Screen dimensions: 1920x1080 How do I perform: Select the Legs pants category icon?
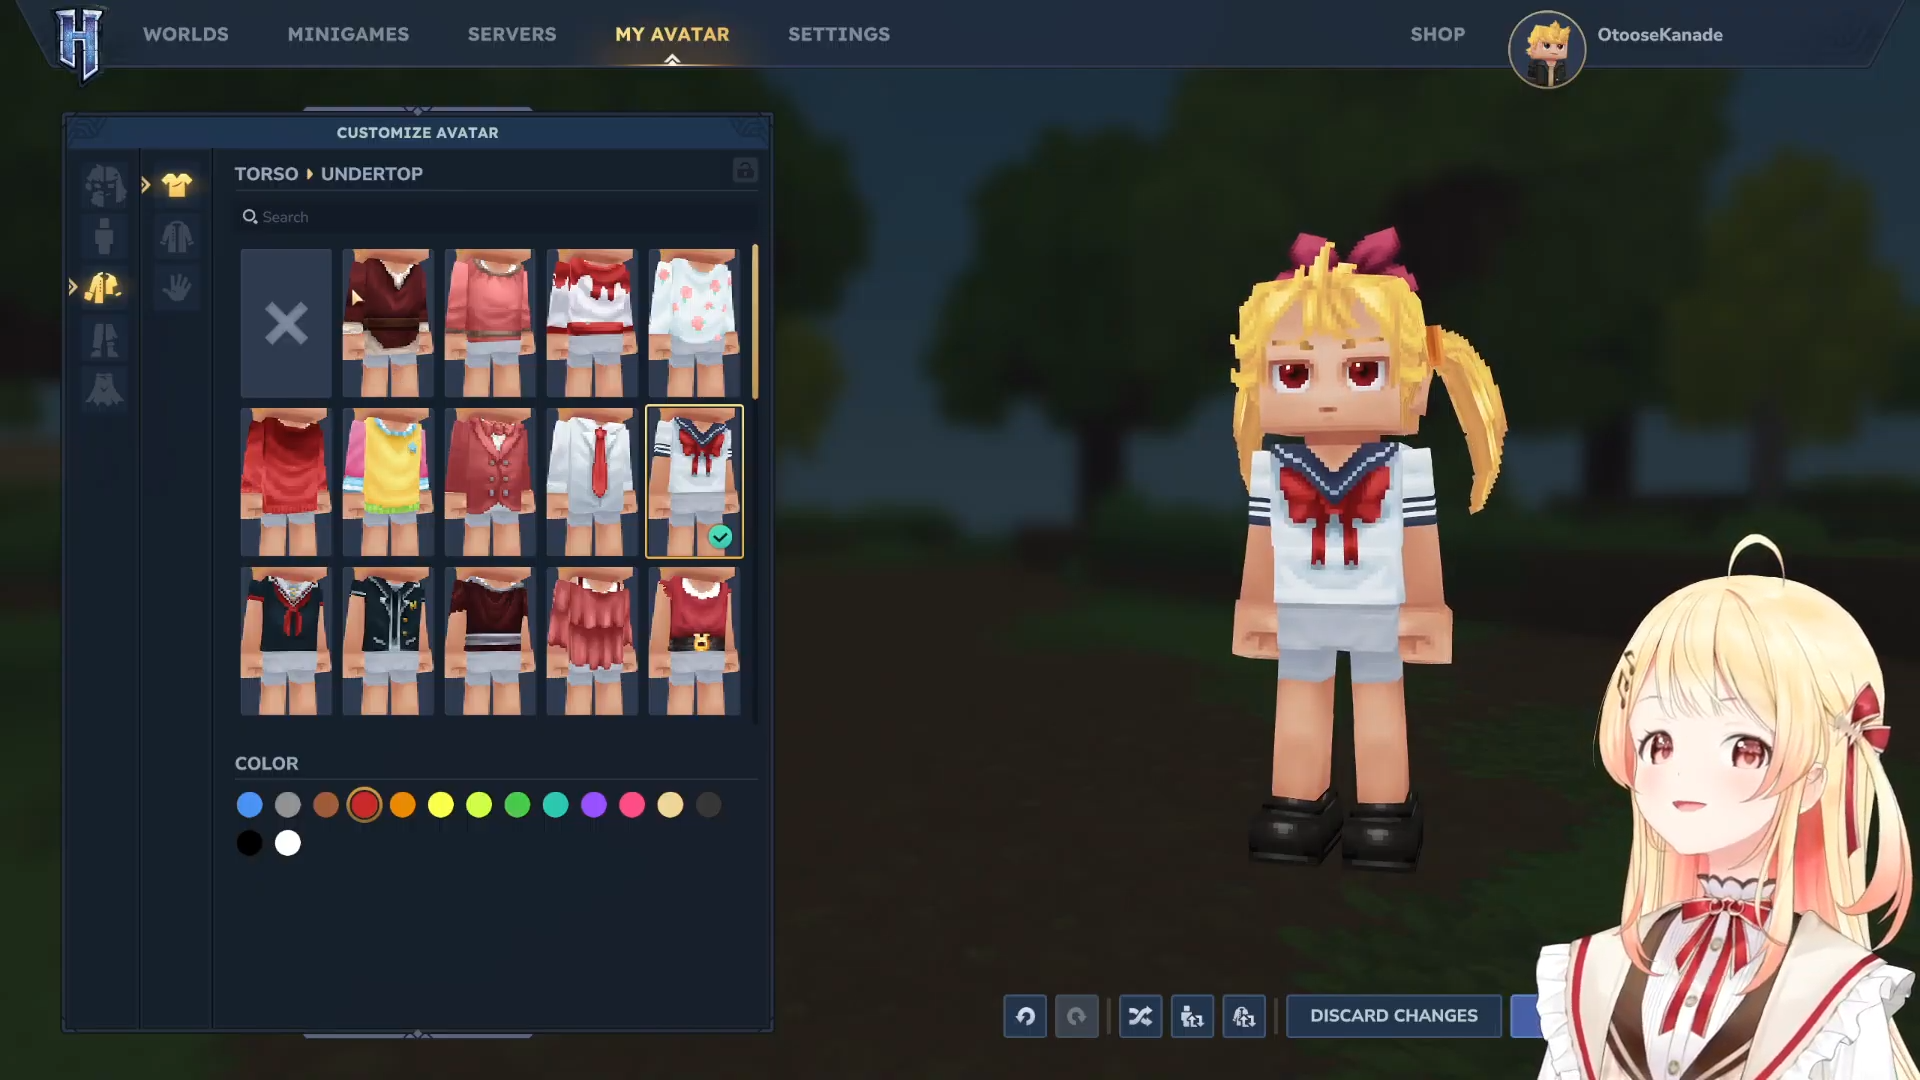point(104,340)
